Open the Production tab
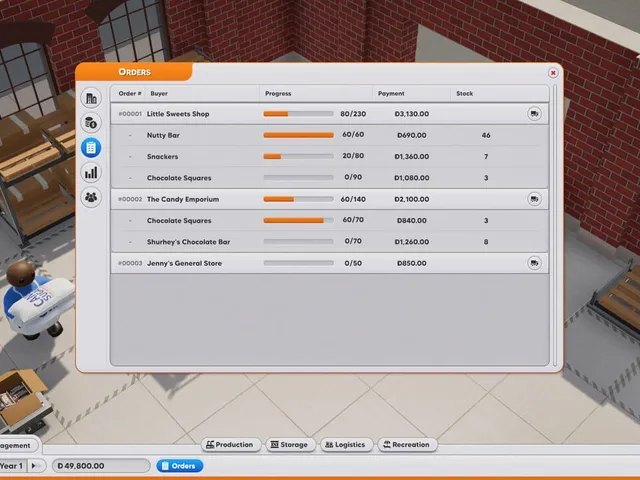Image resolution: width=640 pixels, height=480 pixels. [231, 444]
